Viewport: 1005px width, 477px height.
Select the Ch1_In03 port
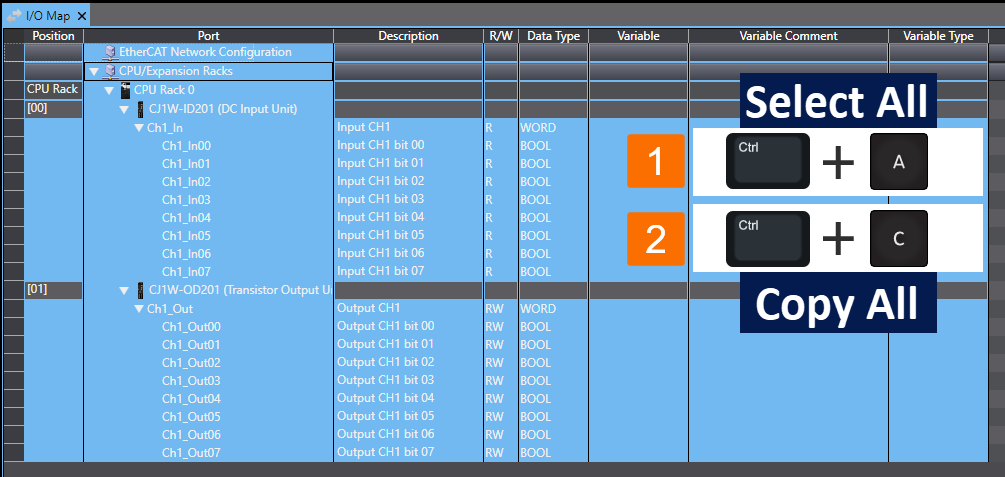pos(187,199)
